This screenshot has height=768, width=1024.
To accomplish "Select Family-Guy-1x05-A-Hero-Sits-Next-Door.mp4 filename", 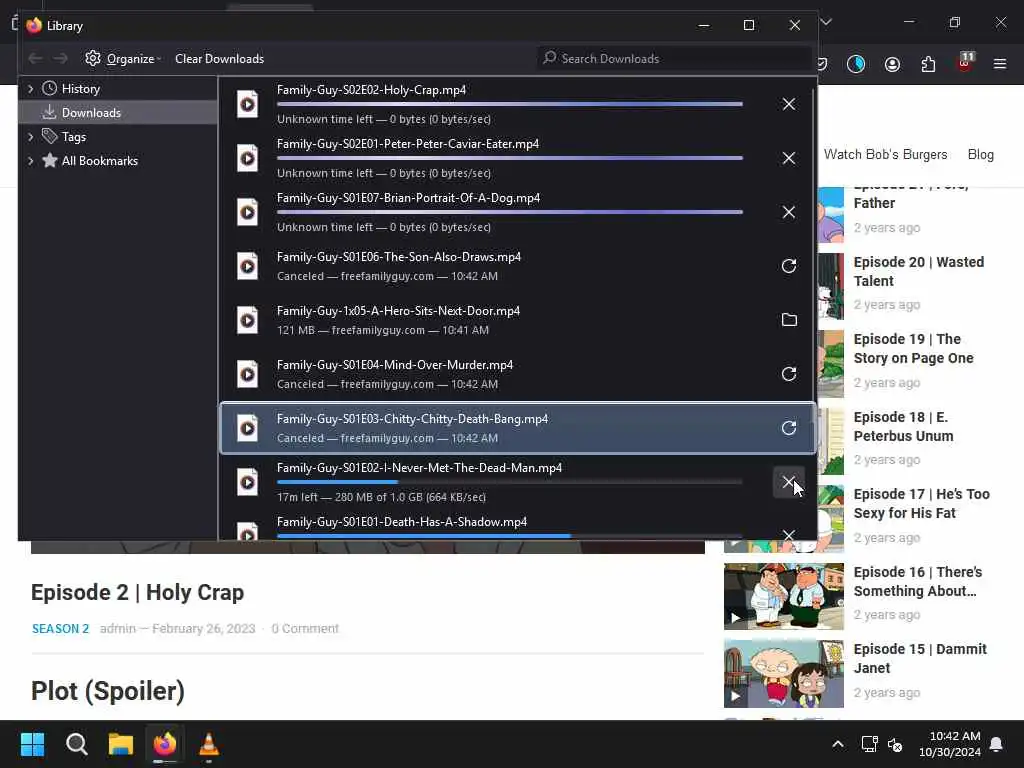I will [398, 311].
